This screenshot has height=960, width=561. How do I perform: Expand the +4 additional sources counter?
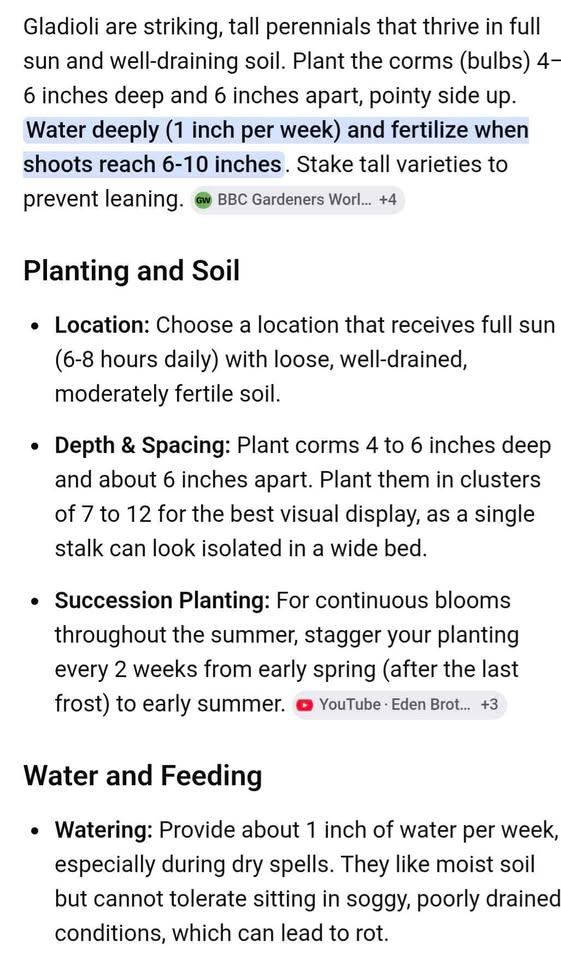click(x=388, y=200)
